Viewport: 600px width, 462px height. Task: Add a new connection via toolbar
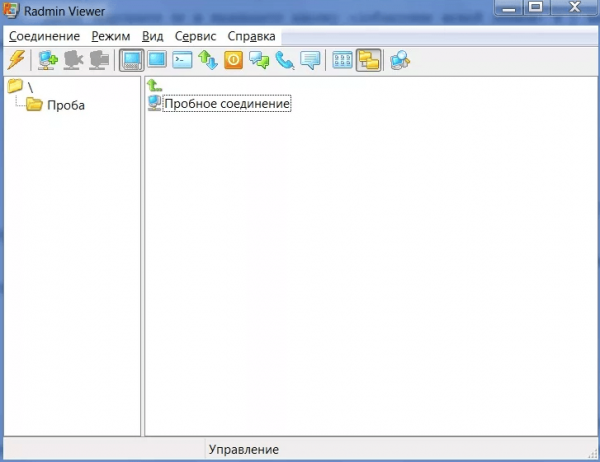click(x=48, y=60)
